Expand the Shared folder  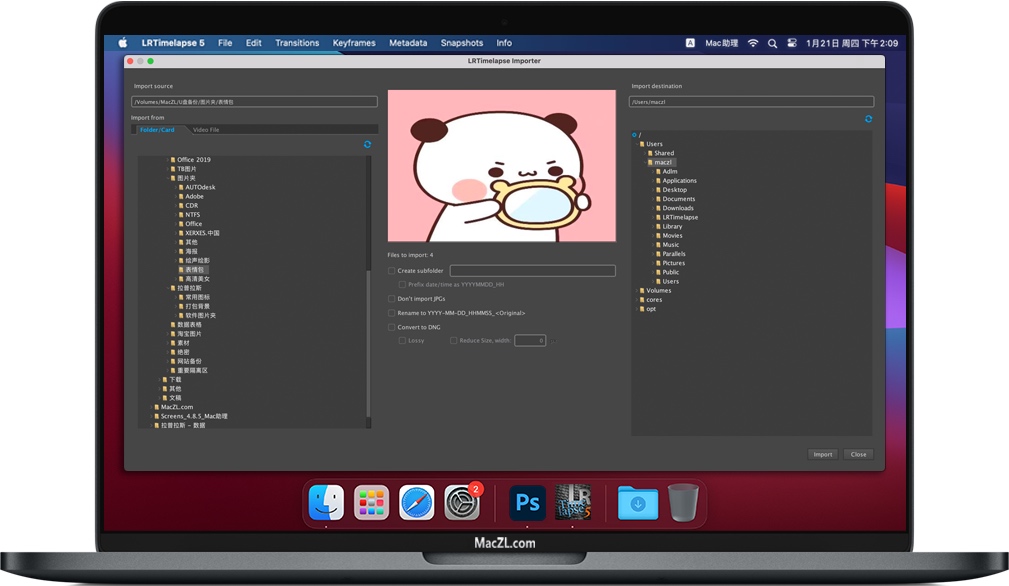pos(645,154)
